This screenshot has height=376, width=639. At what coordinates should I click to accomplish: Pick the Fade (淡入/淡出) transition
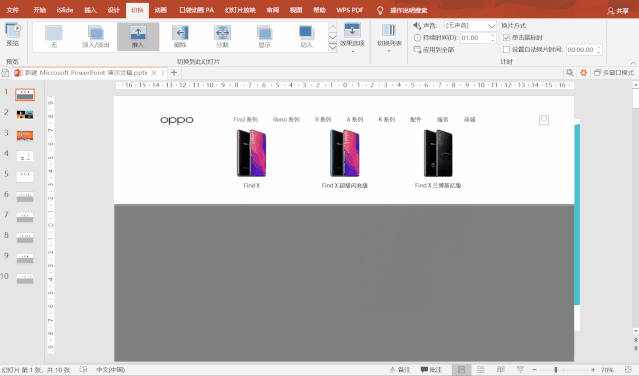95,37
